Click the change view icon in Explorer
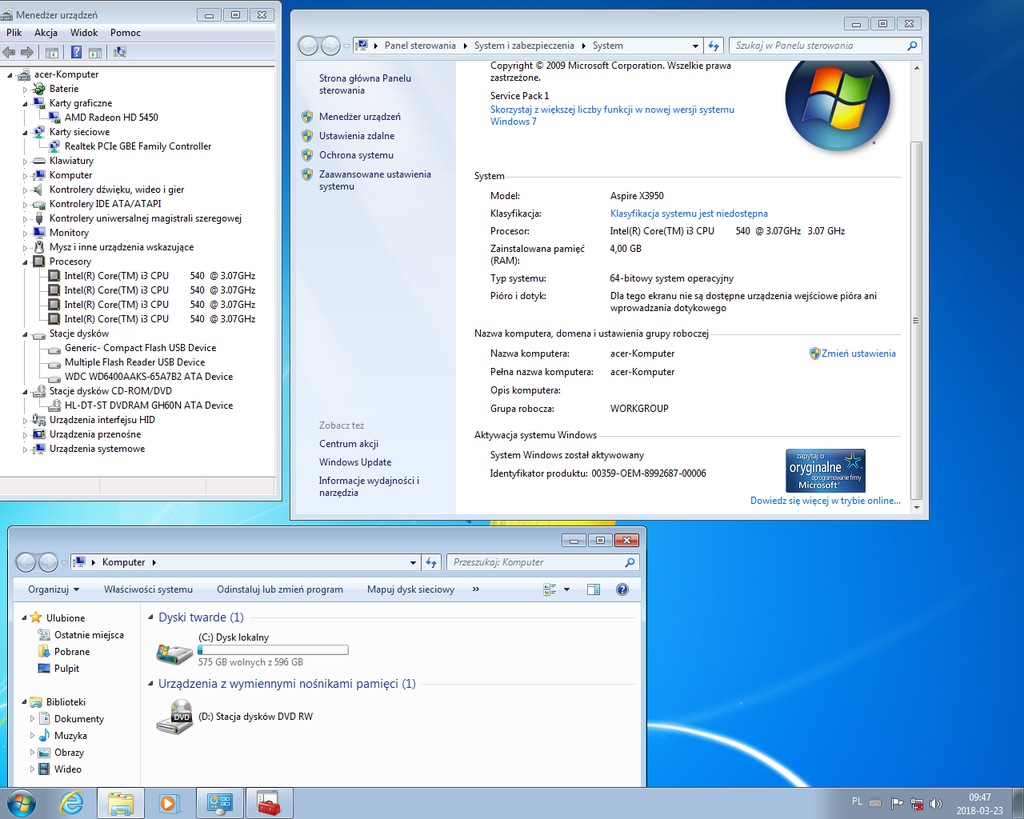The height and width of the screenshot is (819, 1024). coord(550,590)
